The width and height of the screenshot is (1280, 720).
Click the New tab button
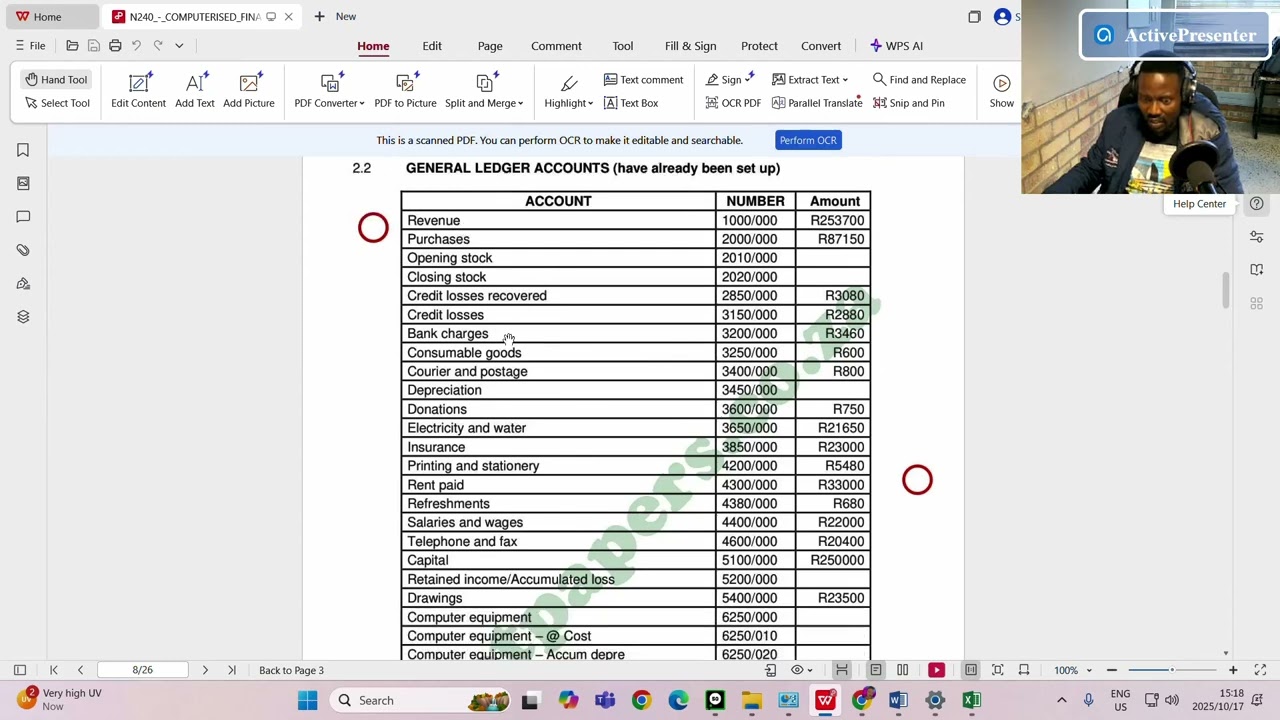335,16
